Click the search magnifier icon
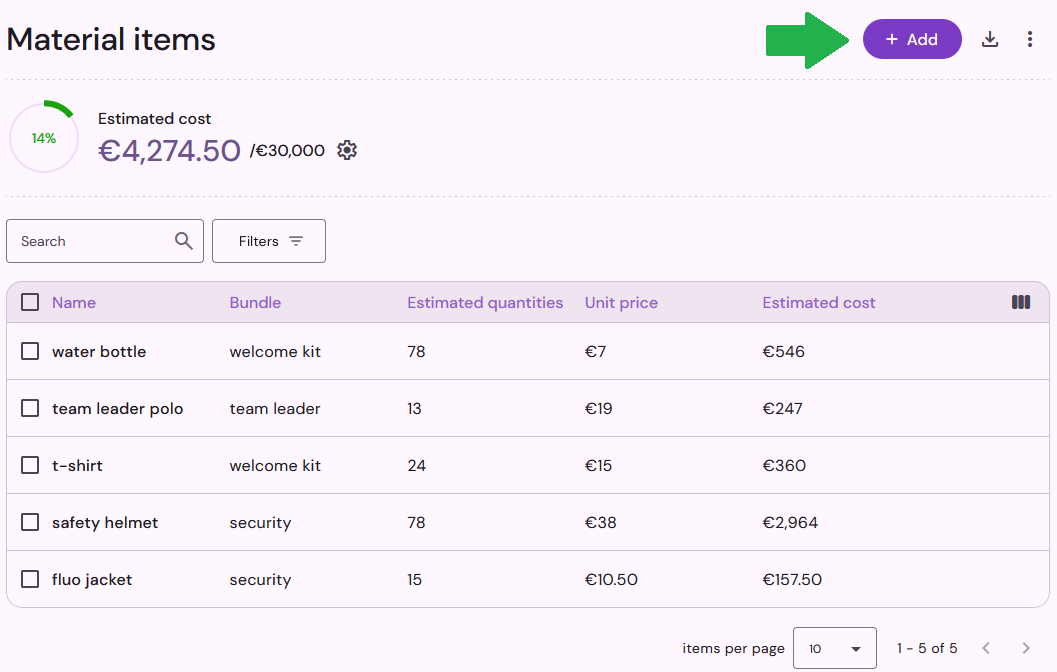This screenshot has height=672, width=1057. [x=183, y=241]
